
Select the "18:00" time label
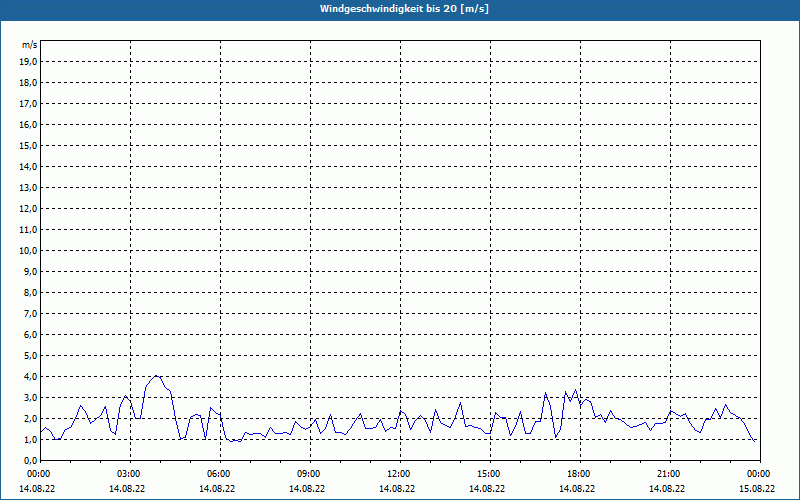(580, 474)
